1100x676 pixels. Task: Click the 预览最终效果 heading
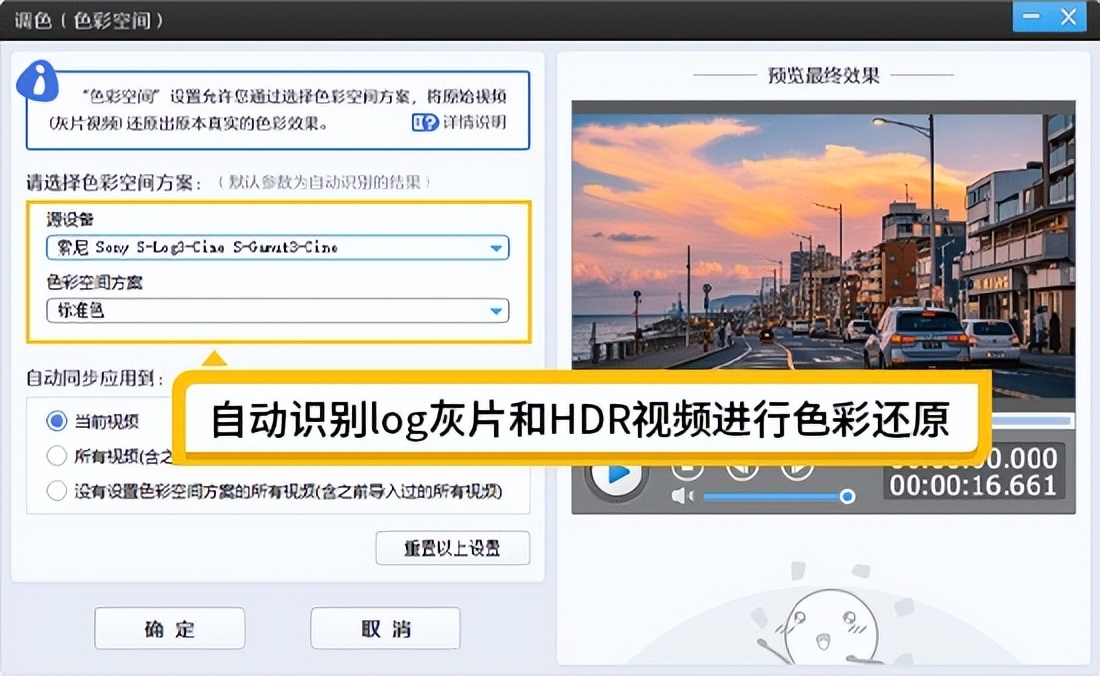coord(824,75)
